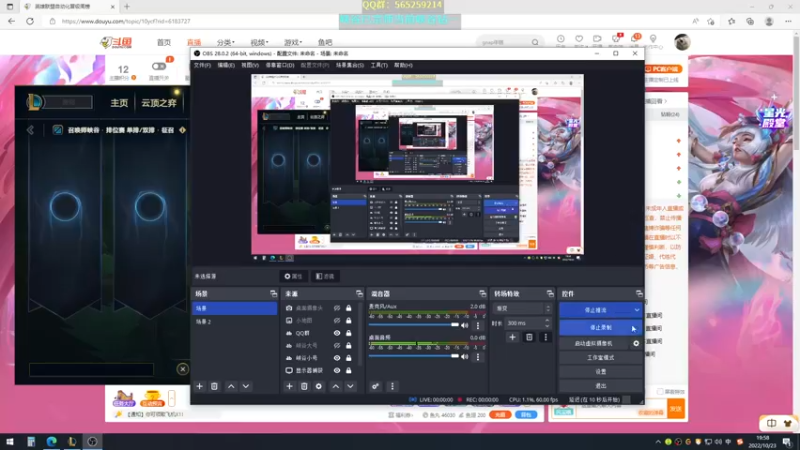Move the scene down in the Scenes panel

(246, 386)
